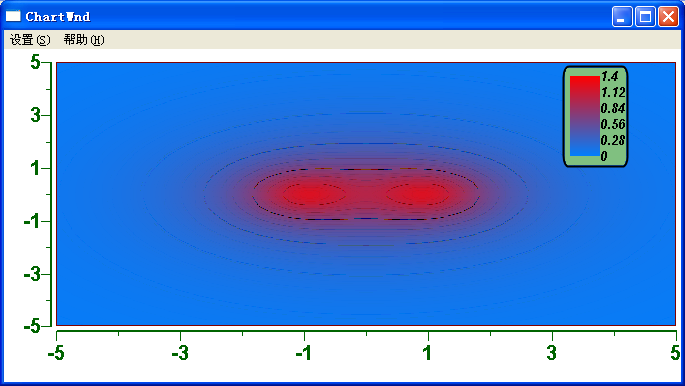Click the x-axis tick label -5

(56, 353)
